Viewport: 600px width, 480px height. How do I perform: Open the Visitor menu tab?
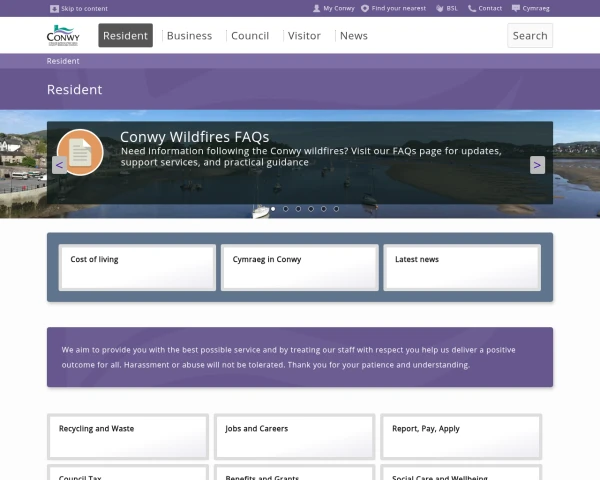(304, 36)
